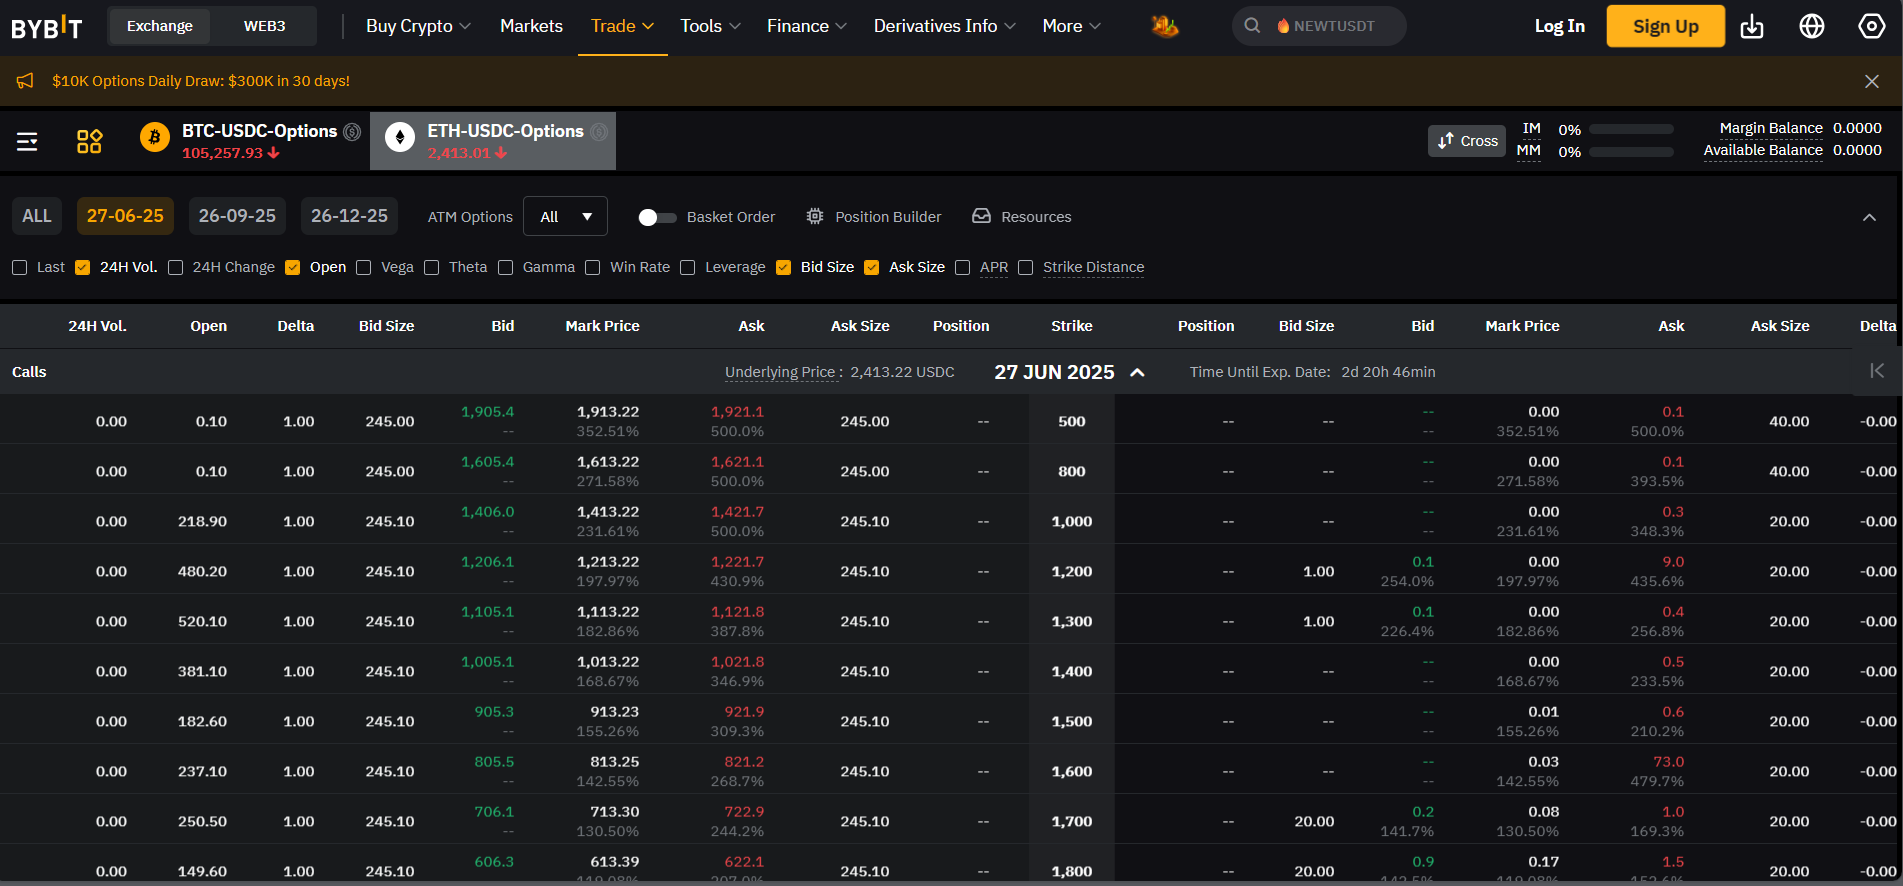The width and height of the screenshot is (1903, 886).
Task: Open the grid layout icon
Action: click(x=89, y=141)
